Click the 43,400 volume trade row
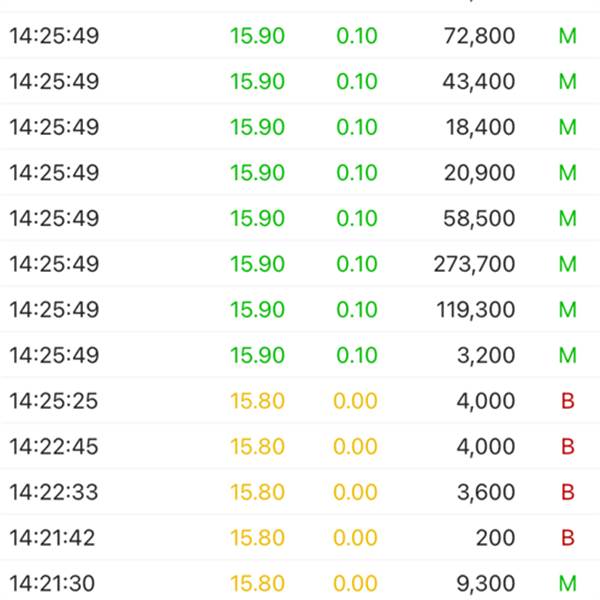The image size is (600, 600). click(478, 82)
